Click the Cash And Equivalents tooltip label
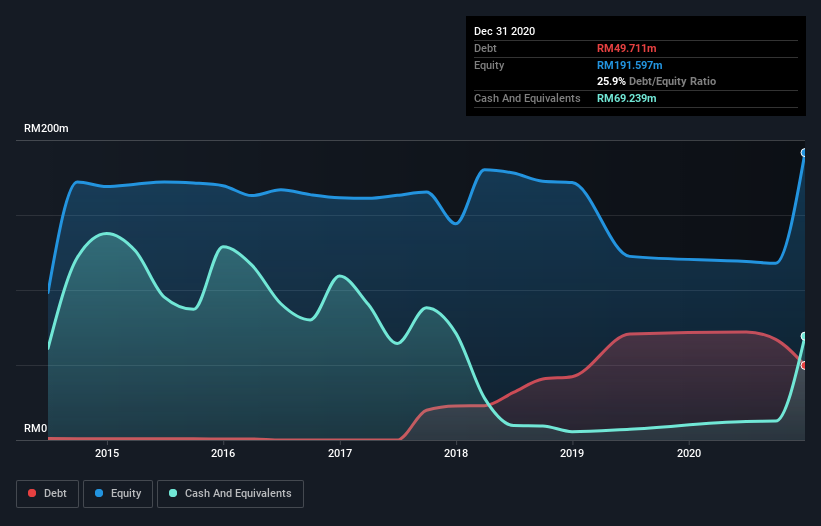Image resolution: width=821 pixels, height=526 pixels. (527, 98)
